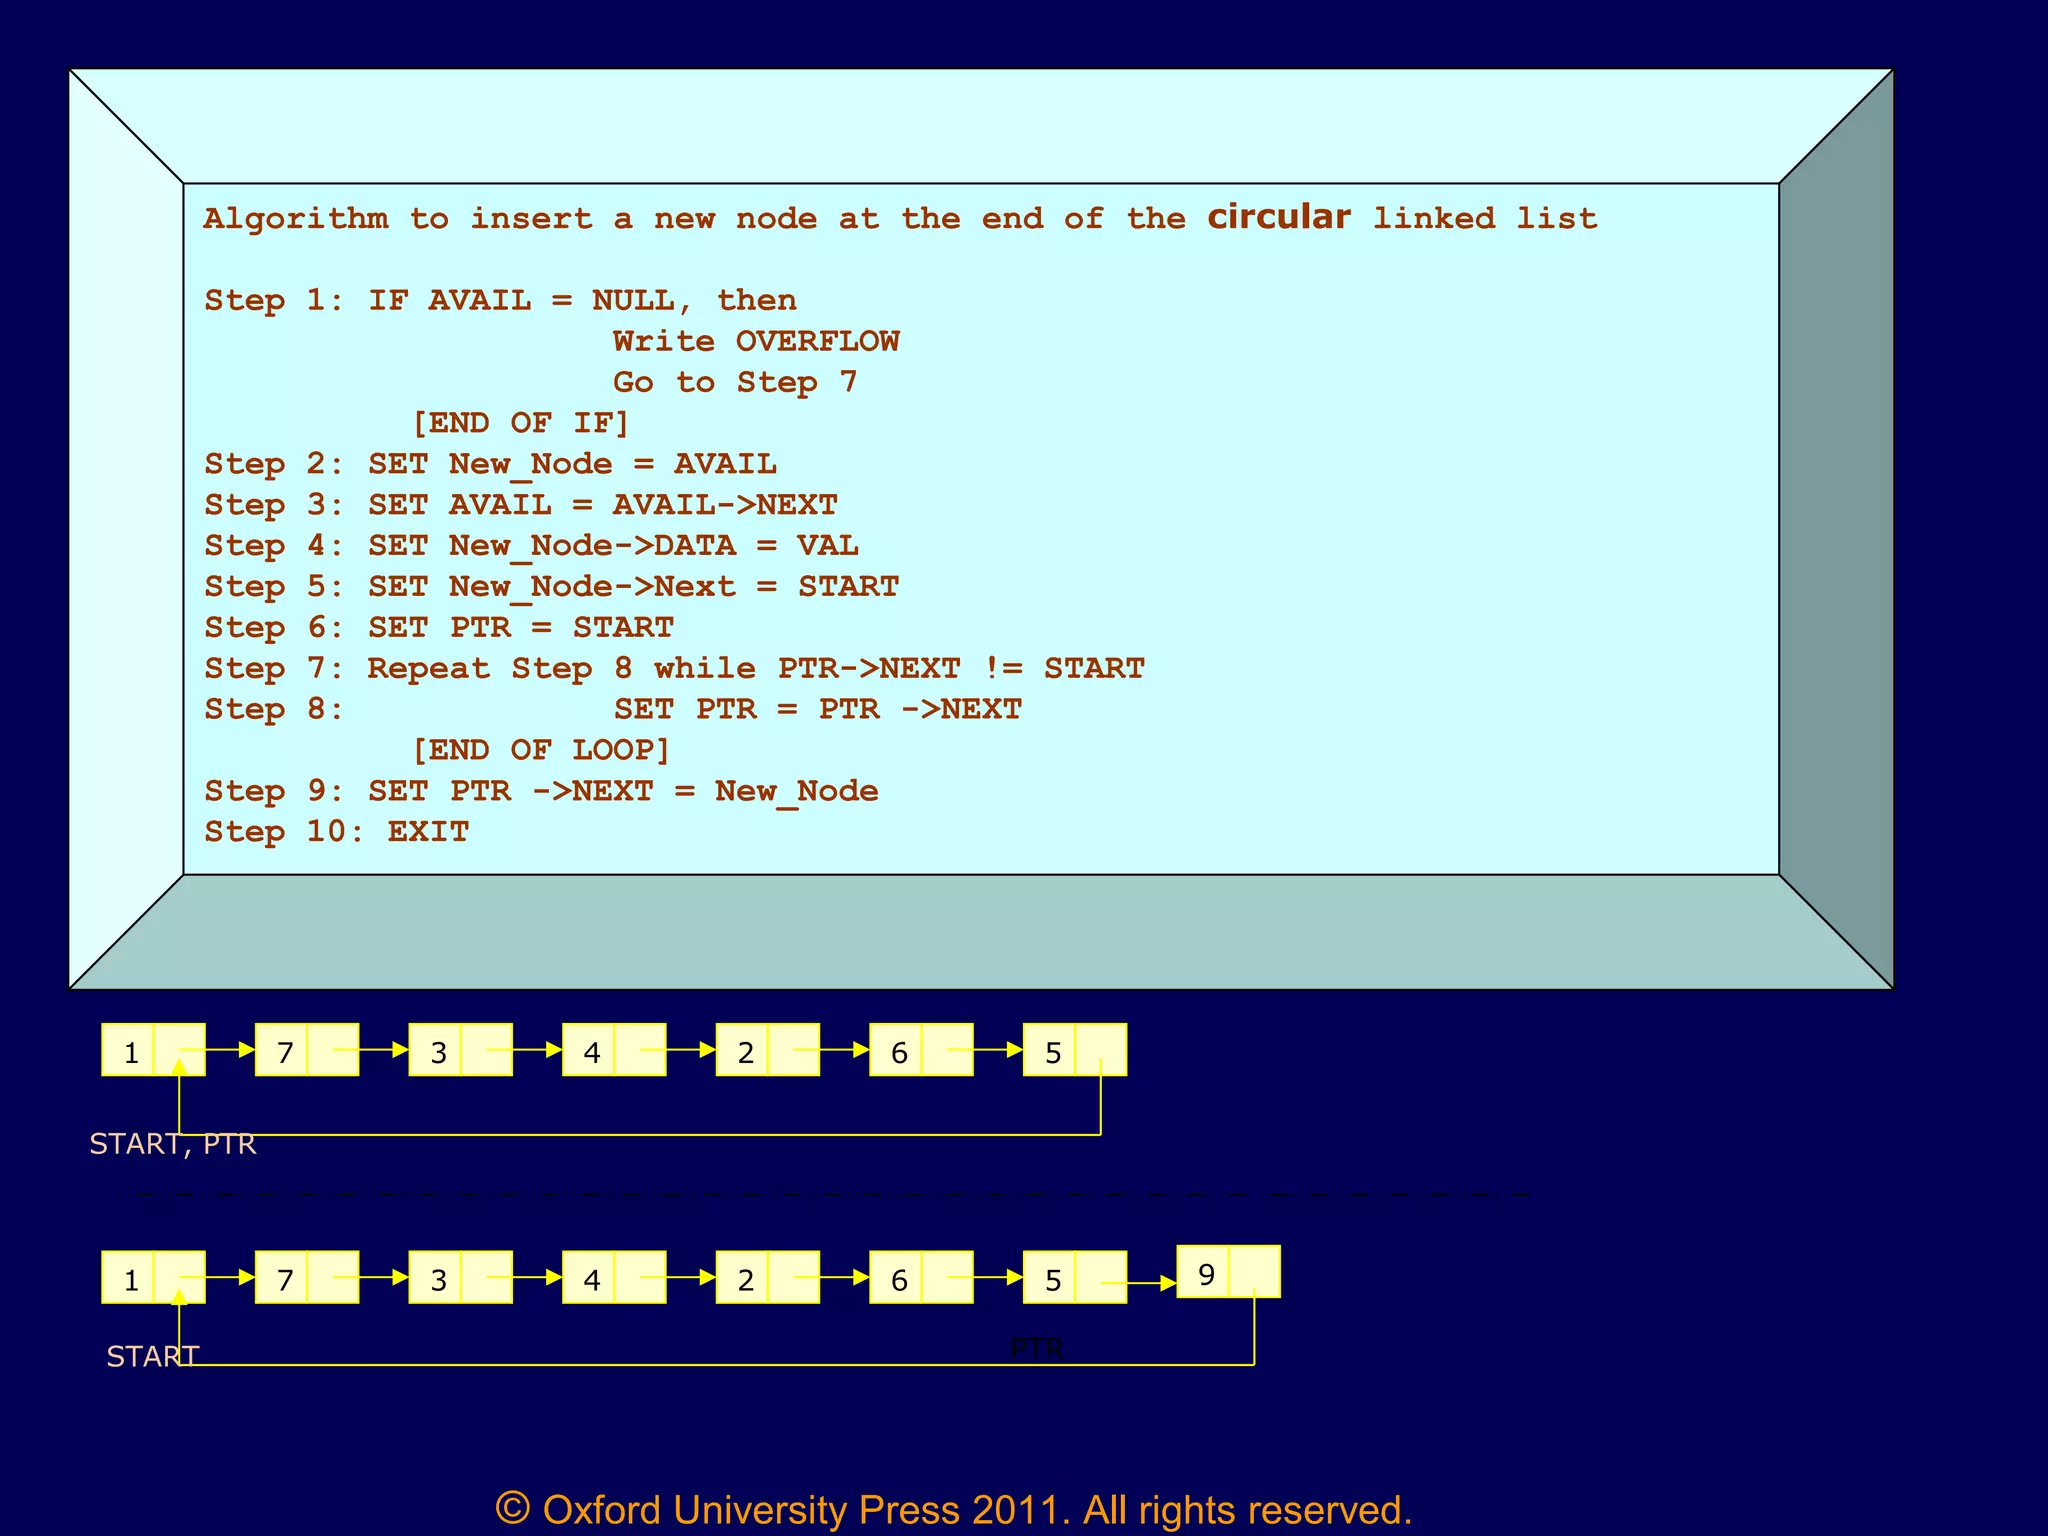Click the dark PTR label near node 5
The width and height of the screenshot is (2048, 1536).
click(1037, 1348)
